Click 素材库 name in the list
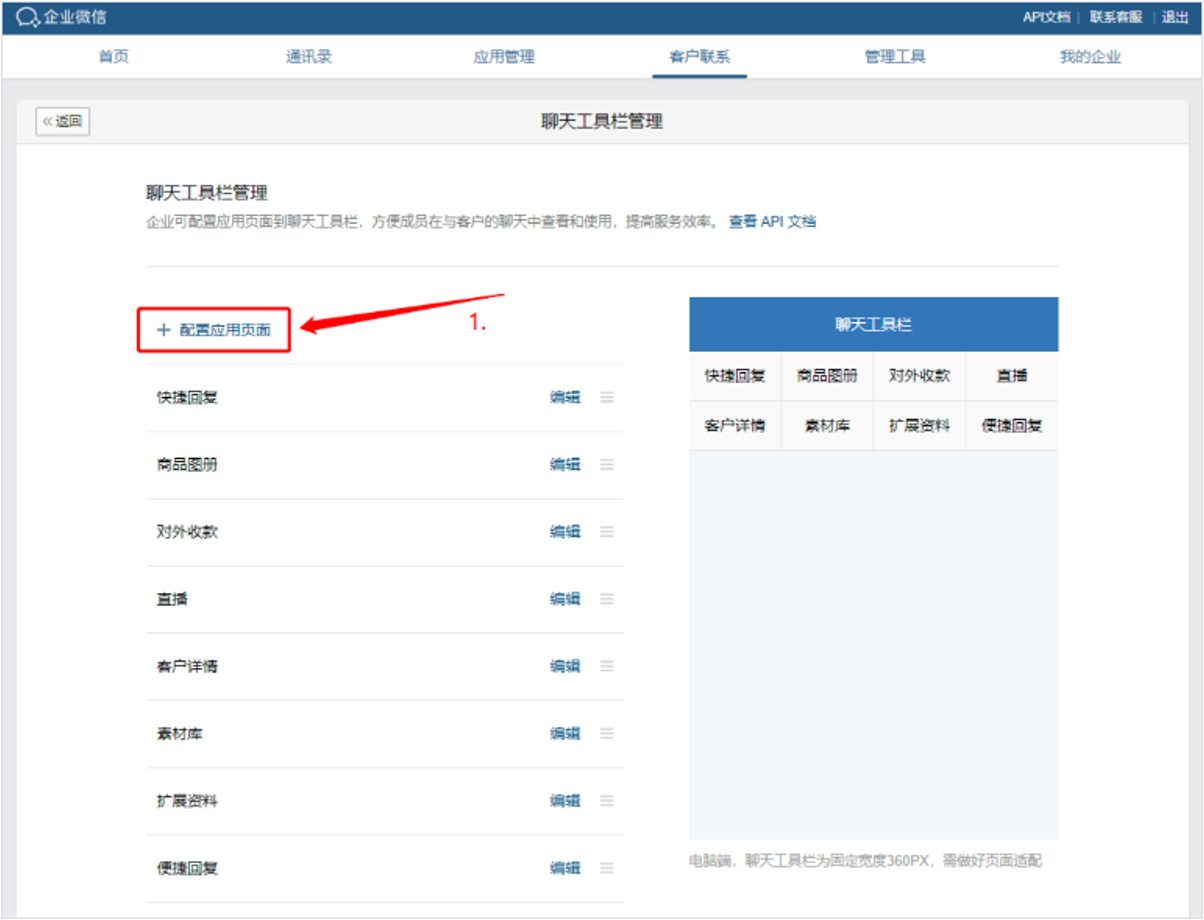Screen dimensions: 1204x920 point(180,733)
